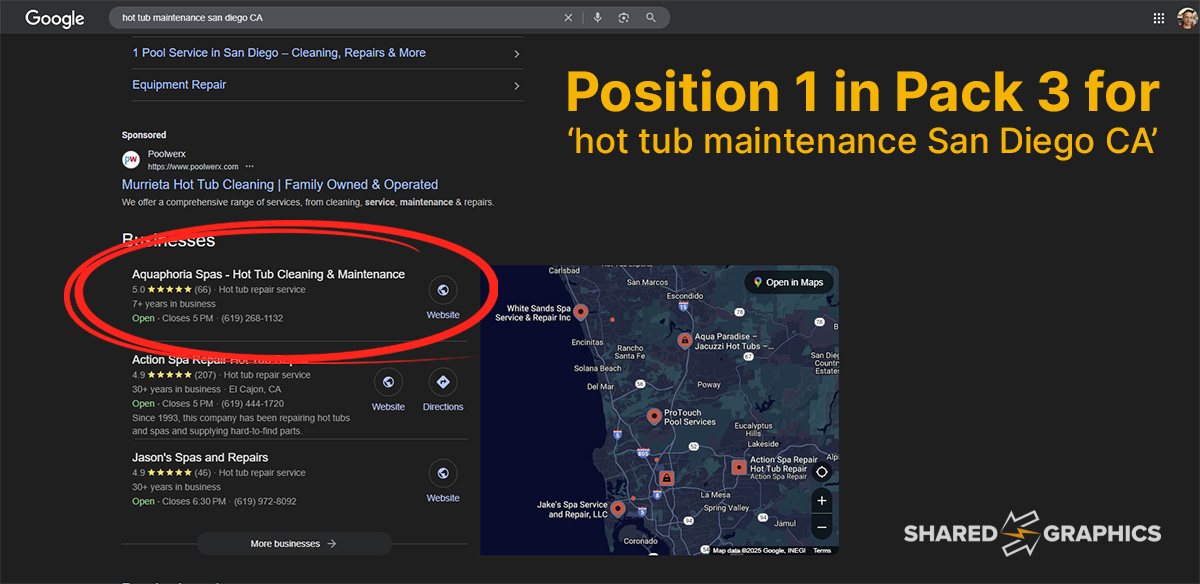Open Google Lens image search icon
Image resolution: width=1200 pixels, height=584 pixels.
pyautogui.click(x=624, y=18)
